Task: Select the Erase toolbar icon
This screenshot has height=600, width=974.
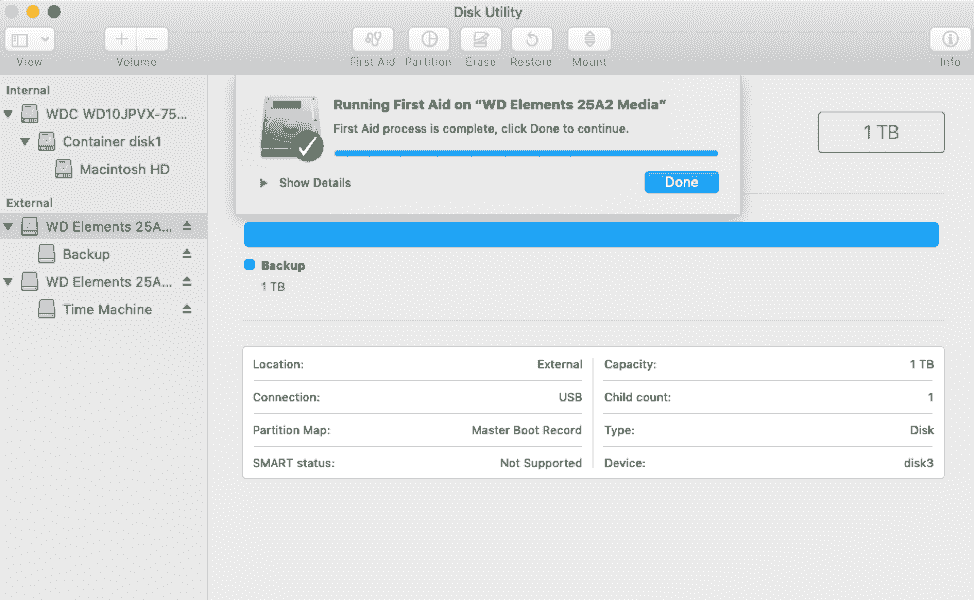Action: pos(480,39)
